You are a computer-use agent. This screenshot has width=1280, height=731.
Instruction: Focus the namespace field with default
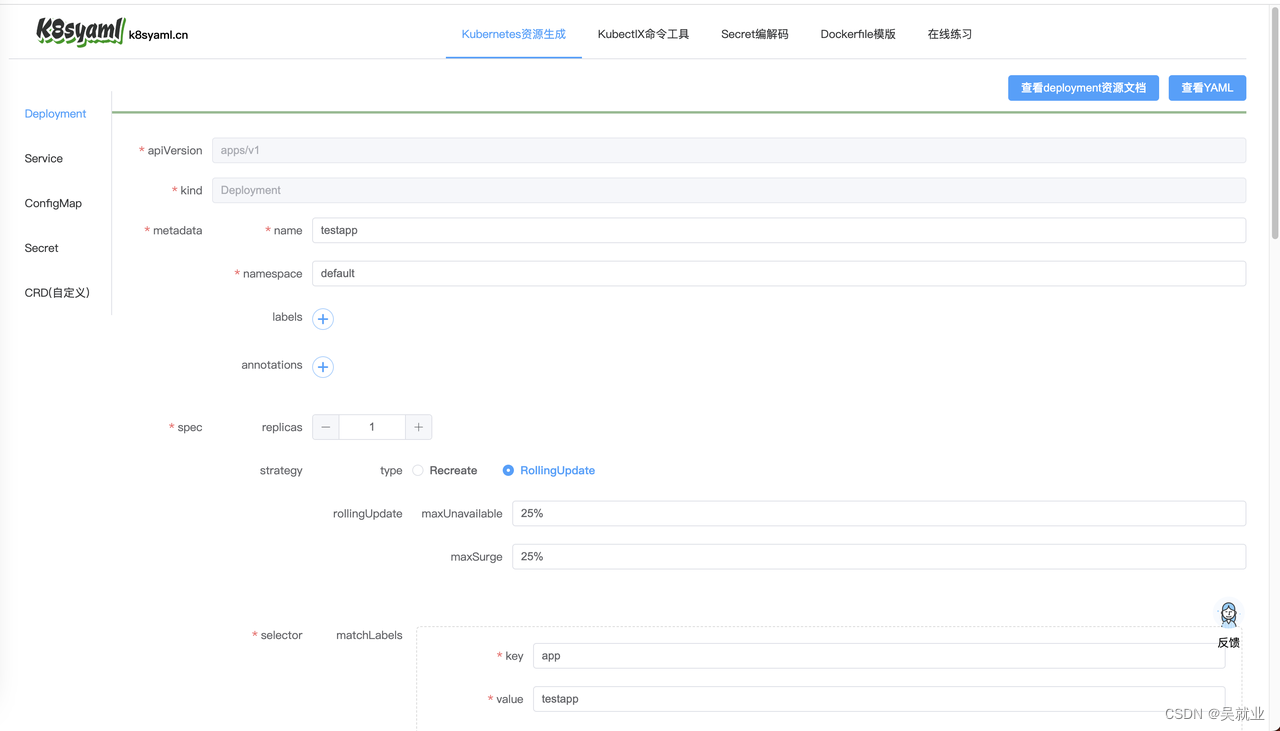(779, 273)
